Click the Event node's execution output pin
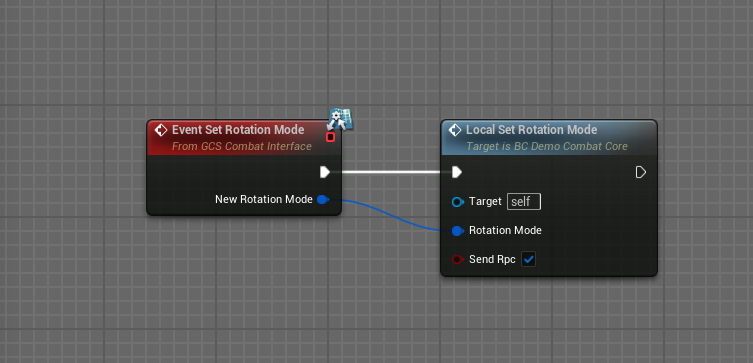Viewport: 753px width, 363px height. [325, 172]
